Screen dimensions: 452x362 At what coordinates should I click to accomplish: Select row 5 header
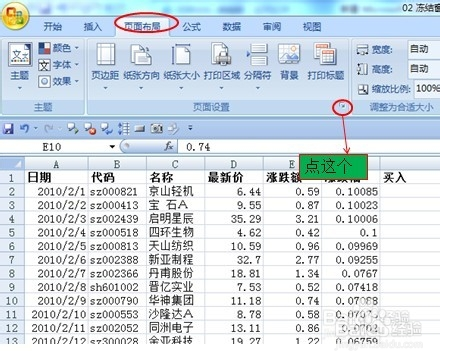click(x=12, y=232)
